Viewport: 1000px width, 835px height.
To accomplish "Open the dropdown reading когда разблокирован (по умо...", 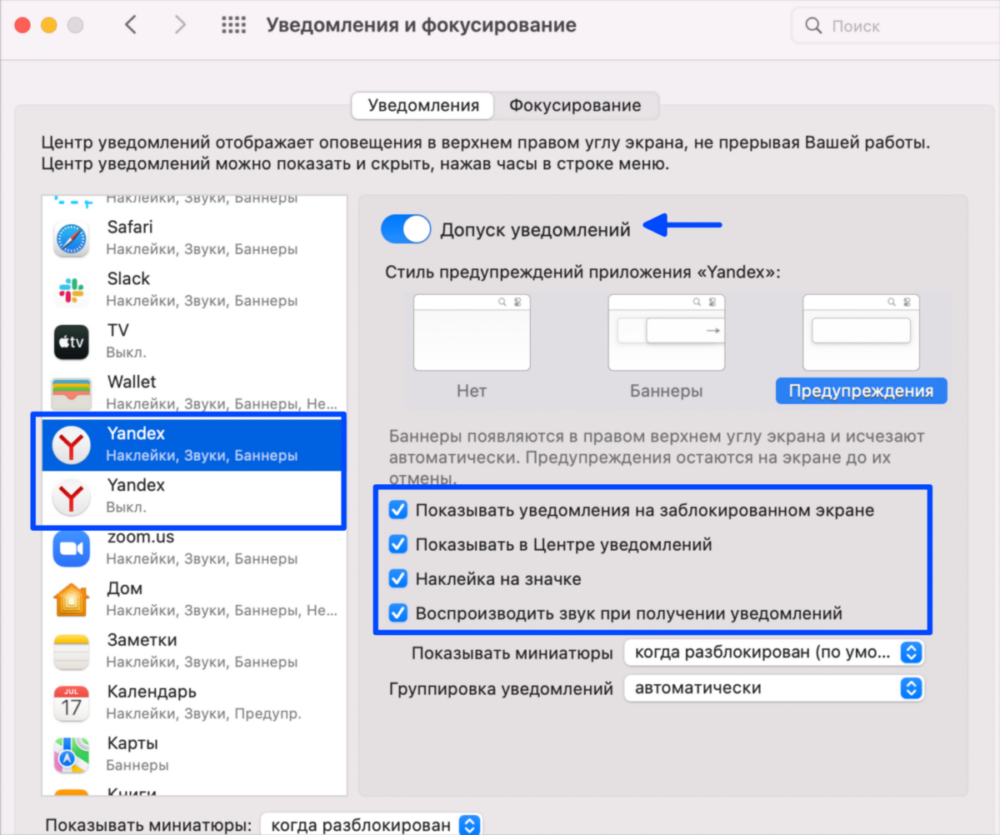I will tap(774, 653).
